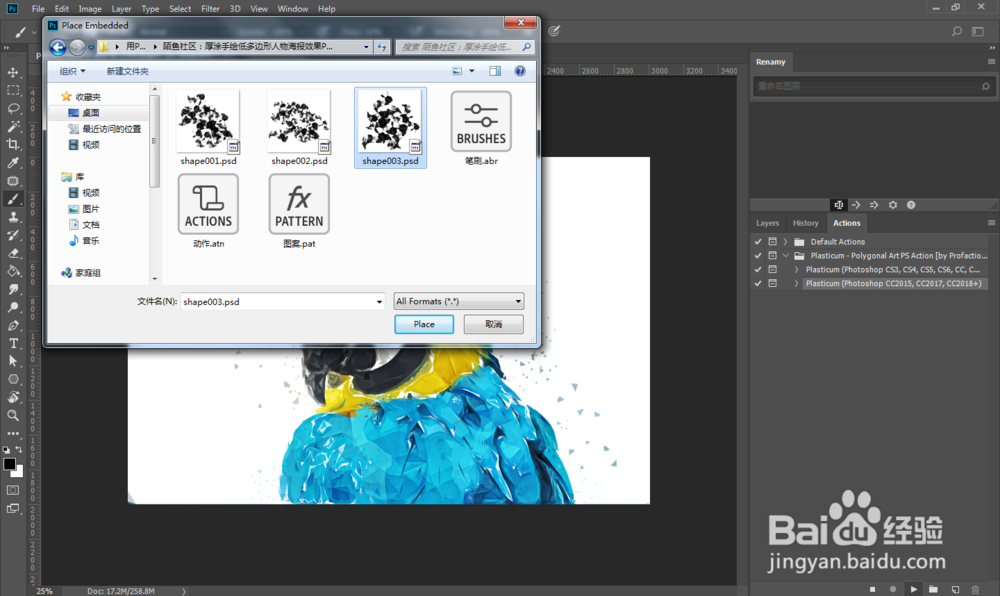Expand Plasticum CS3, CS4 action
This screenshot has height=596, width=1000.
pos(797,270)
